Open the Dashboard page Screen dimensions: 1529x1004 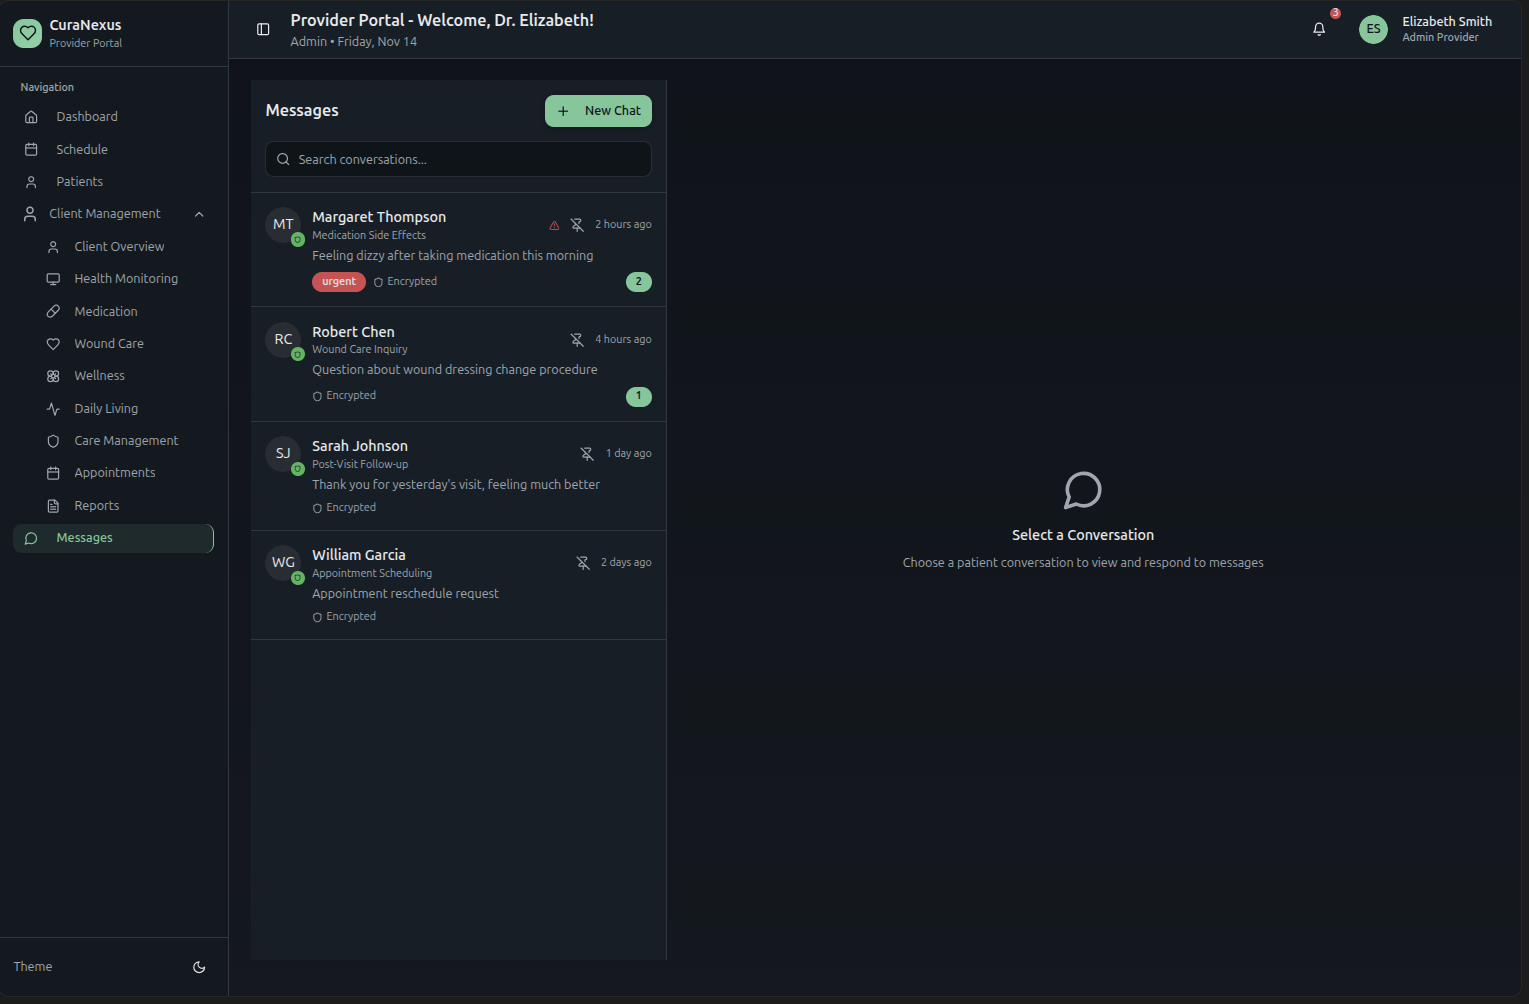point(87,117)
